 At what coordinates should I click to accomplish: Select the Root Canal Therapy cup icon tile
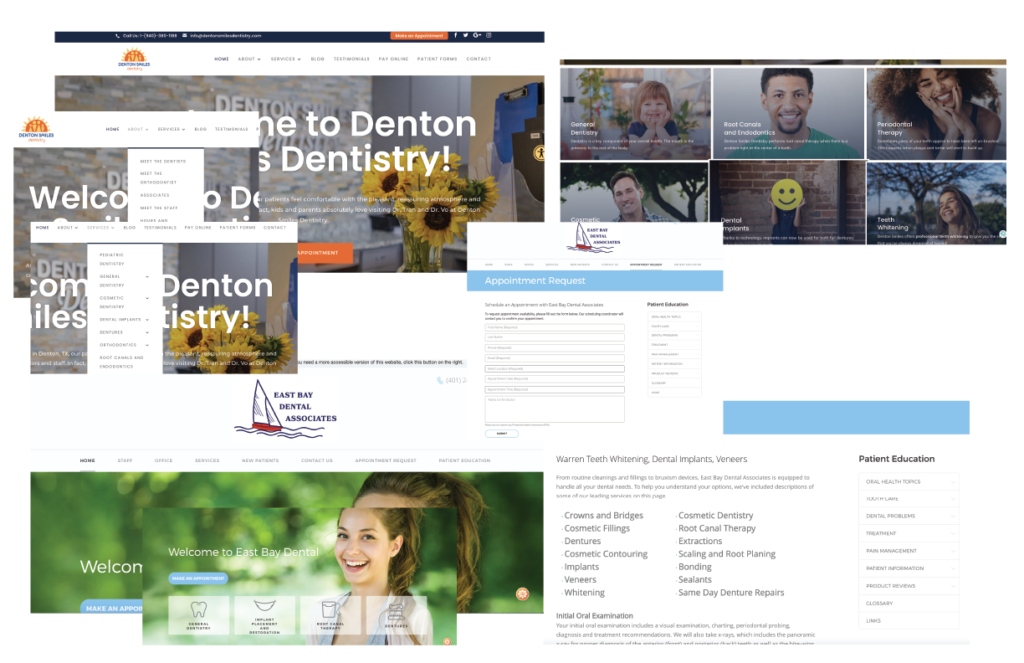point(330,615)
